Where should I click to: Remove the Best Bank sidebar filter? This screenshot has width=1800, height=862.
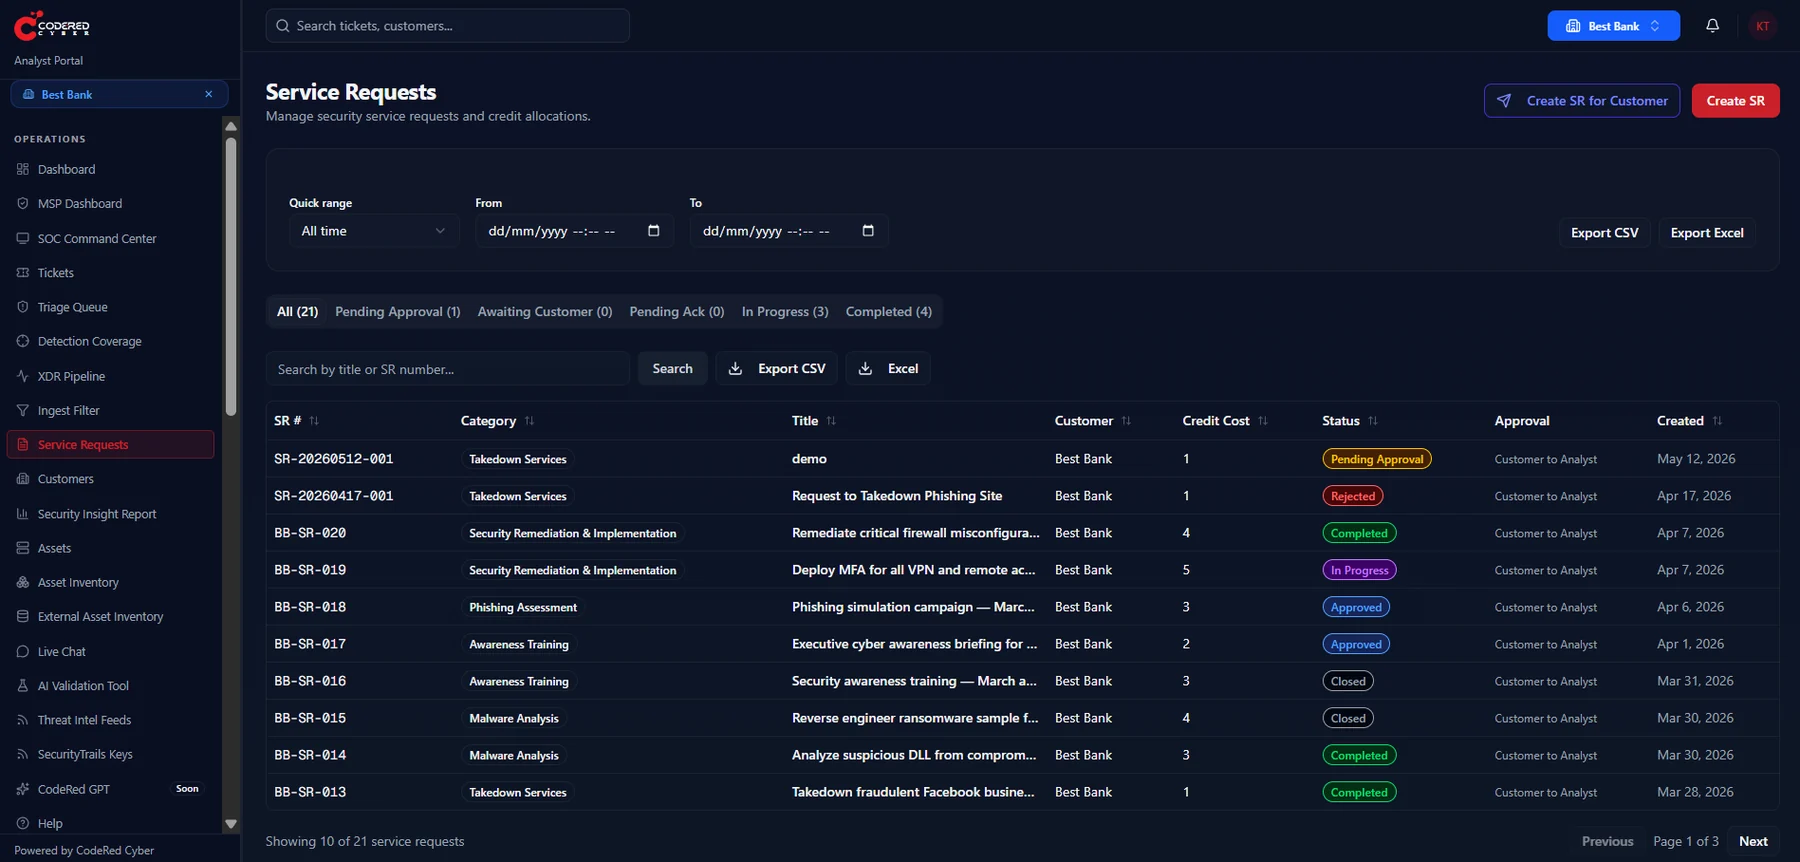click(208, 94)
